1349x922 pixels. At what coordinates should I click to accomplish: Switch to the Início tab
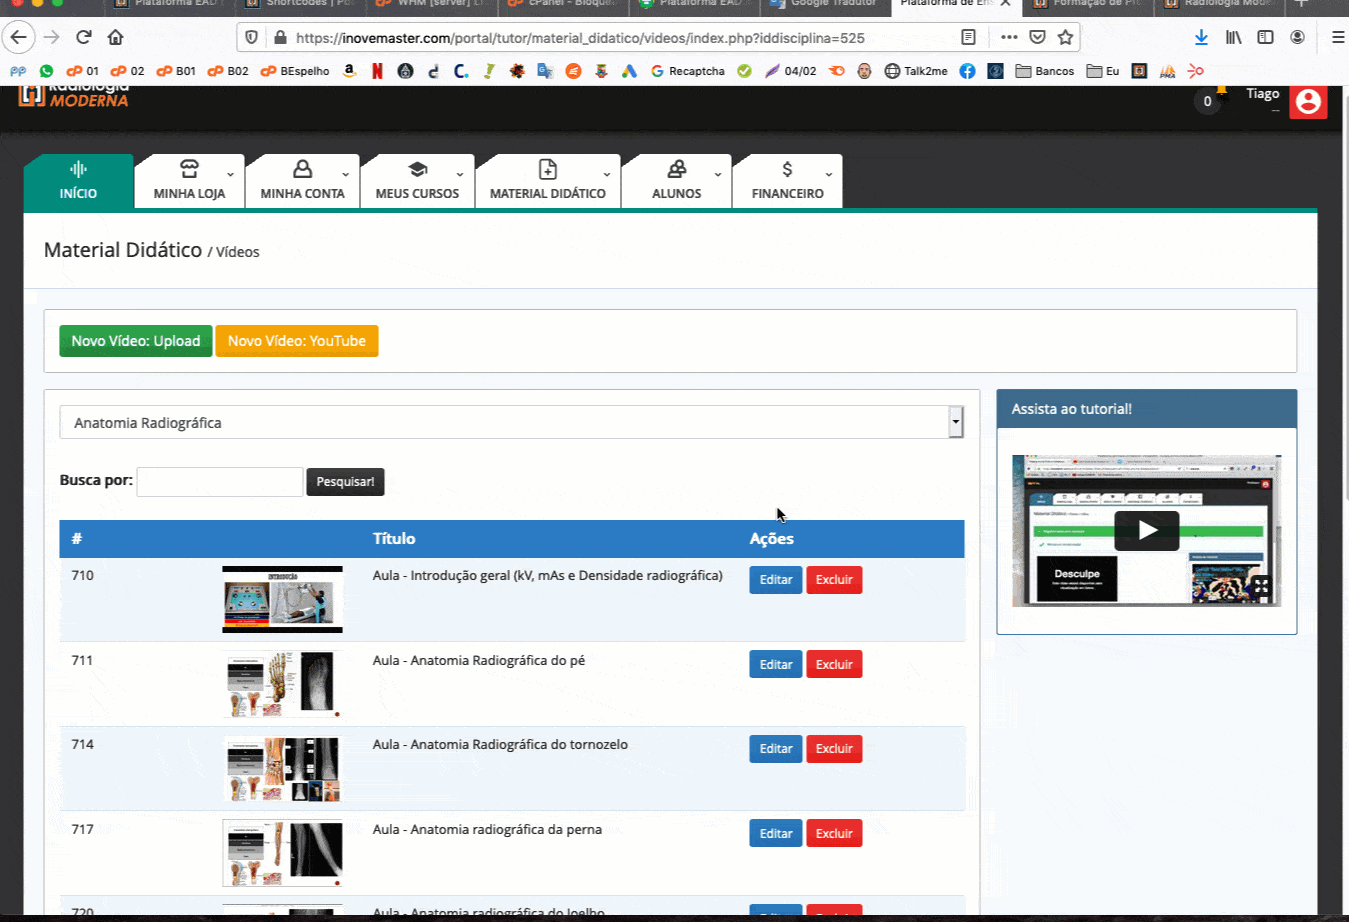coord(78,181)
